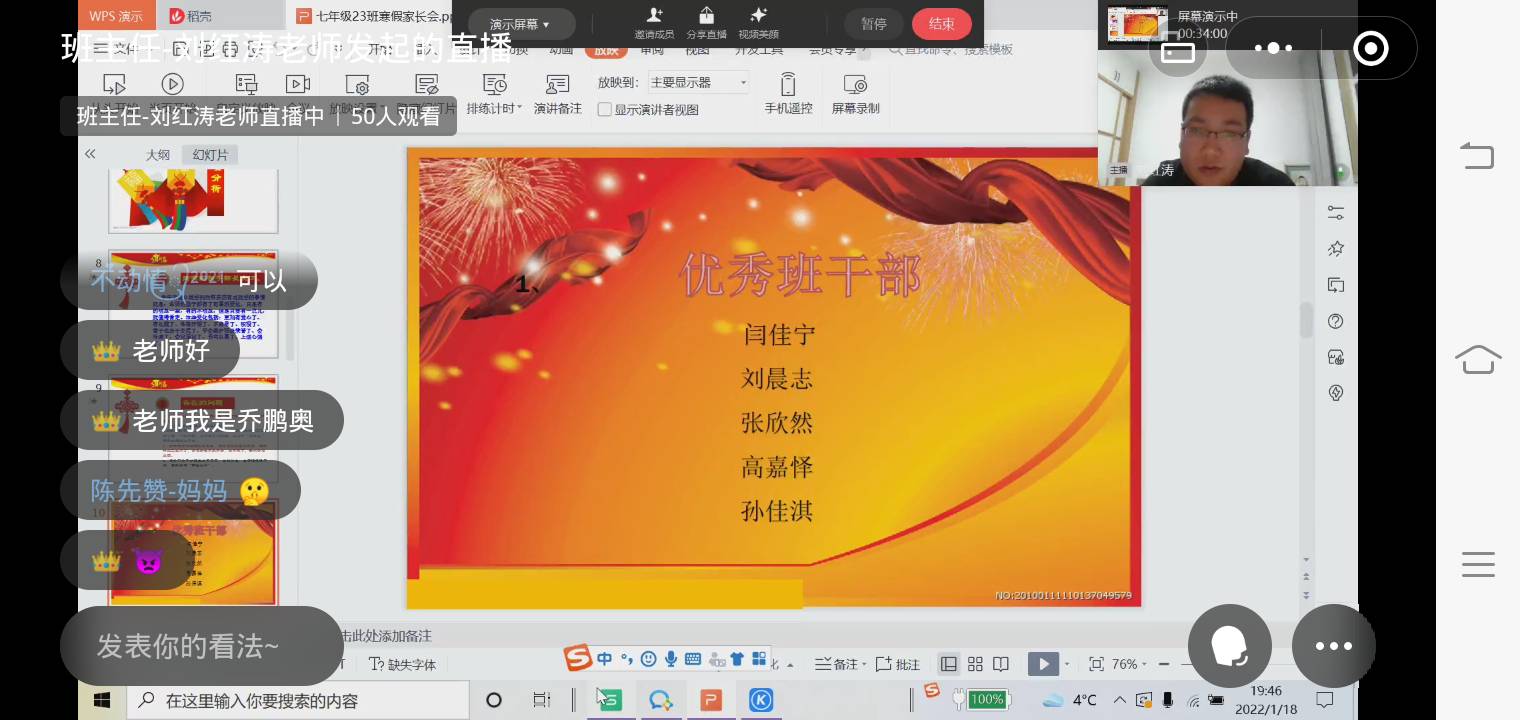Image resolution: width=1520 pixels, height=720 pixels.
Task: Click the Windows Start button
Action: pos(102,700)
